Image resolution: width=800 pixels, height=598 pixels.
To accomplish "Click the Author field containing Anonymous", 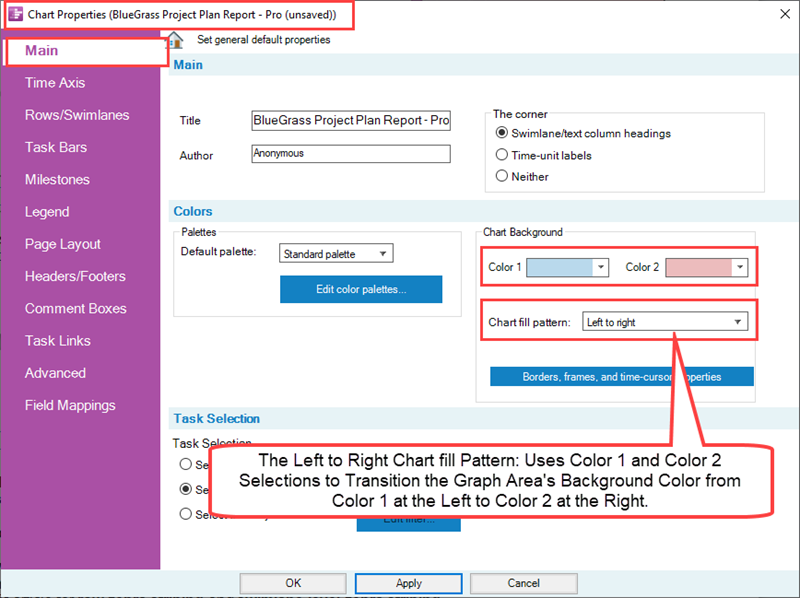I will (351, 154).
